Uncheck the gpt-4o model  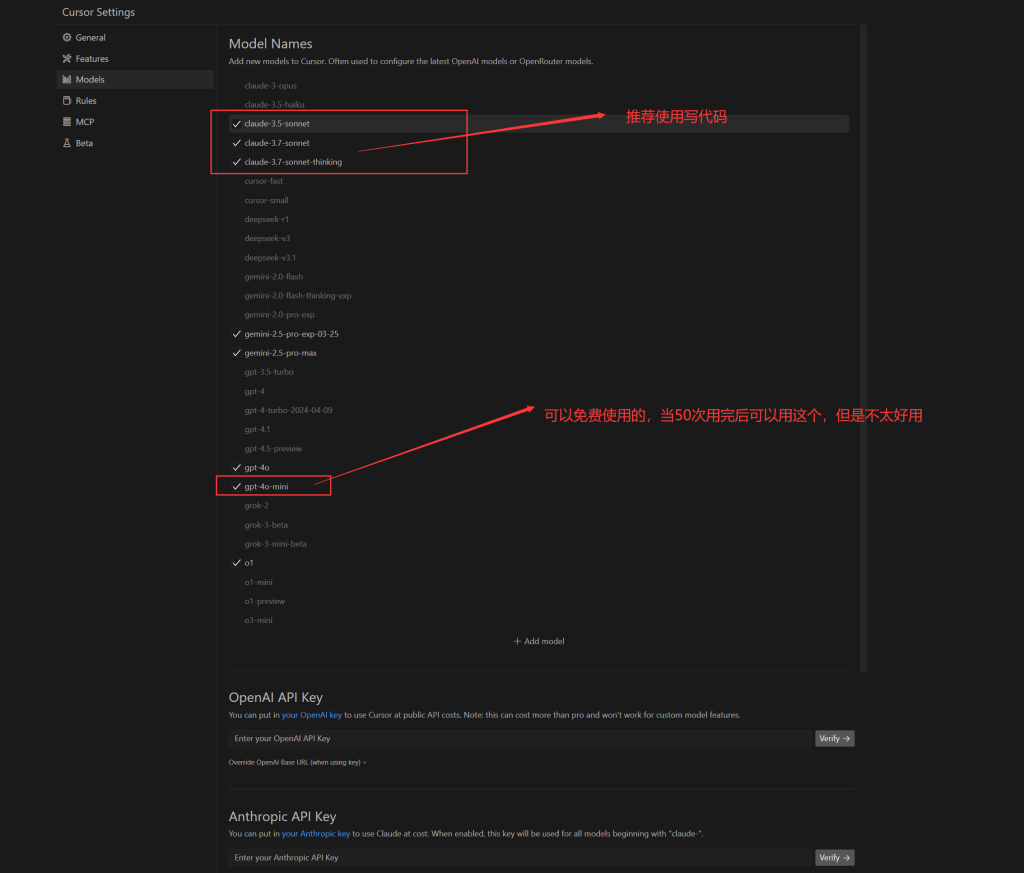[x=236, y=468]
